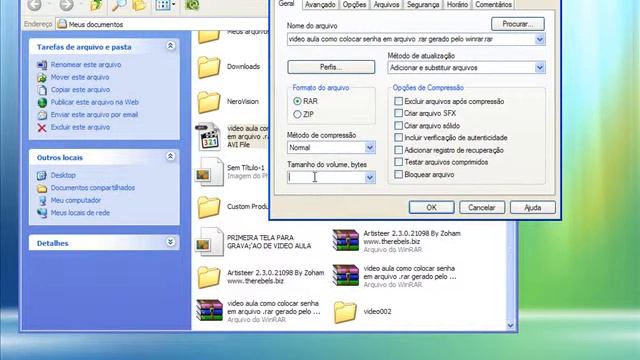Click the Mover este arquivo icon

point(42,78)
